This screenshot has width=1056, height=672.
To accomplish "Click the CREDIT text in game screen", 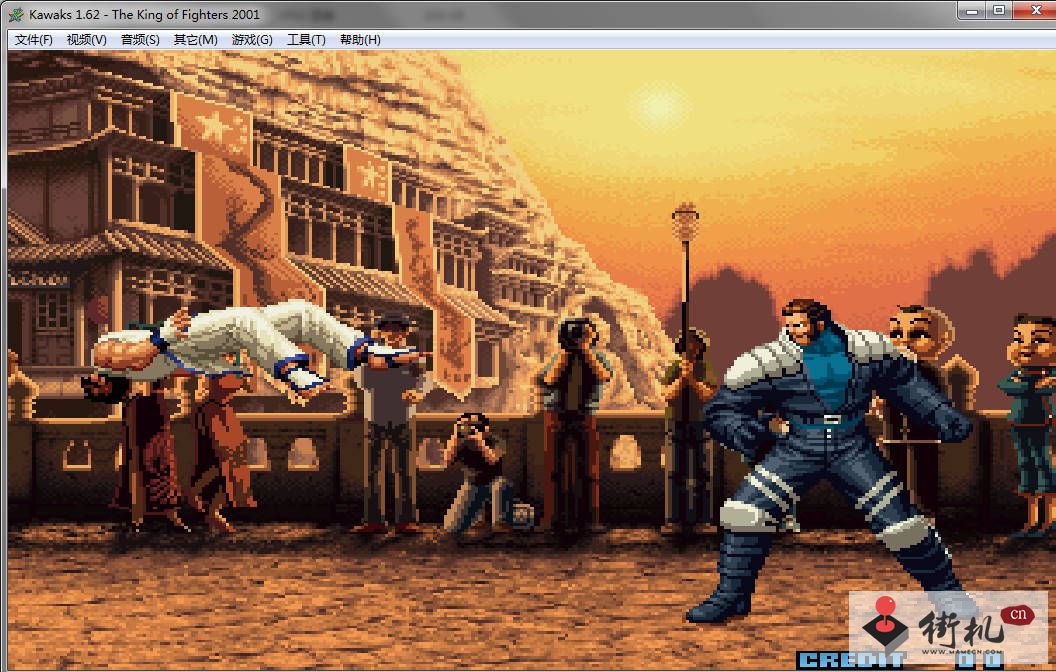I will click(x=851, y=660).
